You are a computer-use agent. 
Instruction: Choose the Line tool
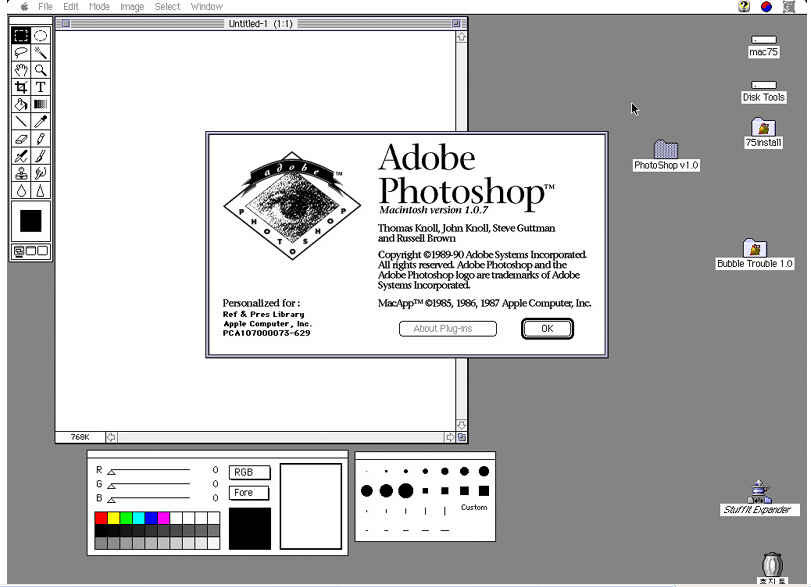[21, 122]
